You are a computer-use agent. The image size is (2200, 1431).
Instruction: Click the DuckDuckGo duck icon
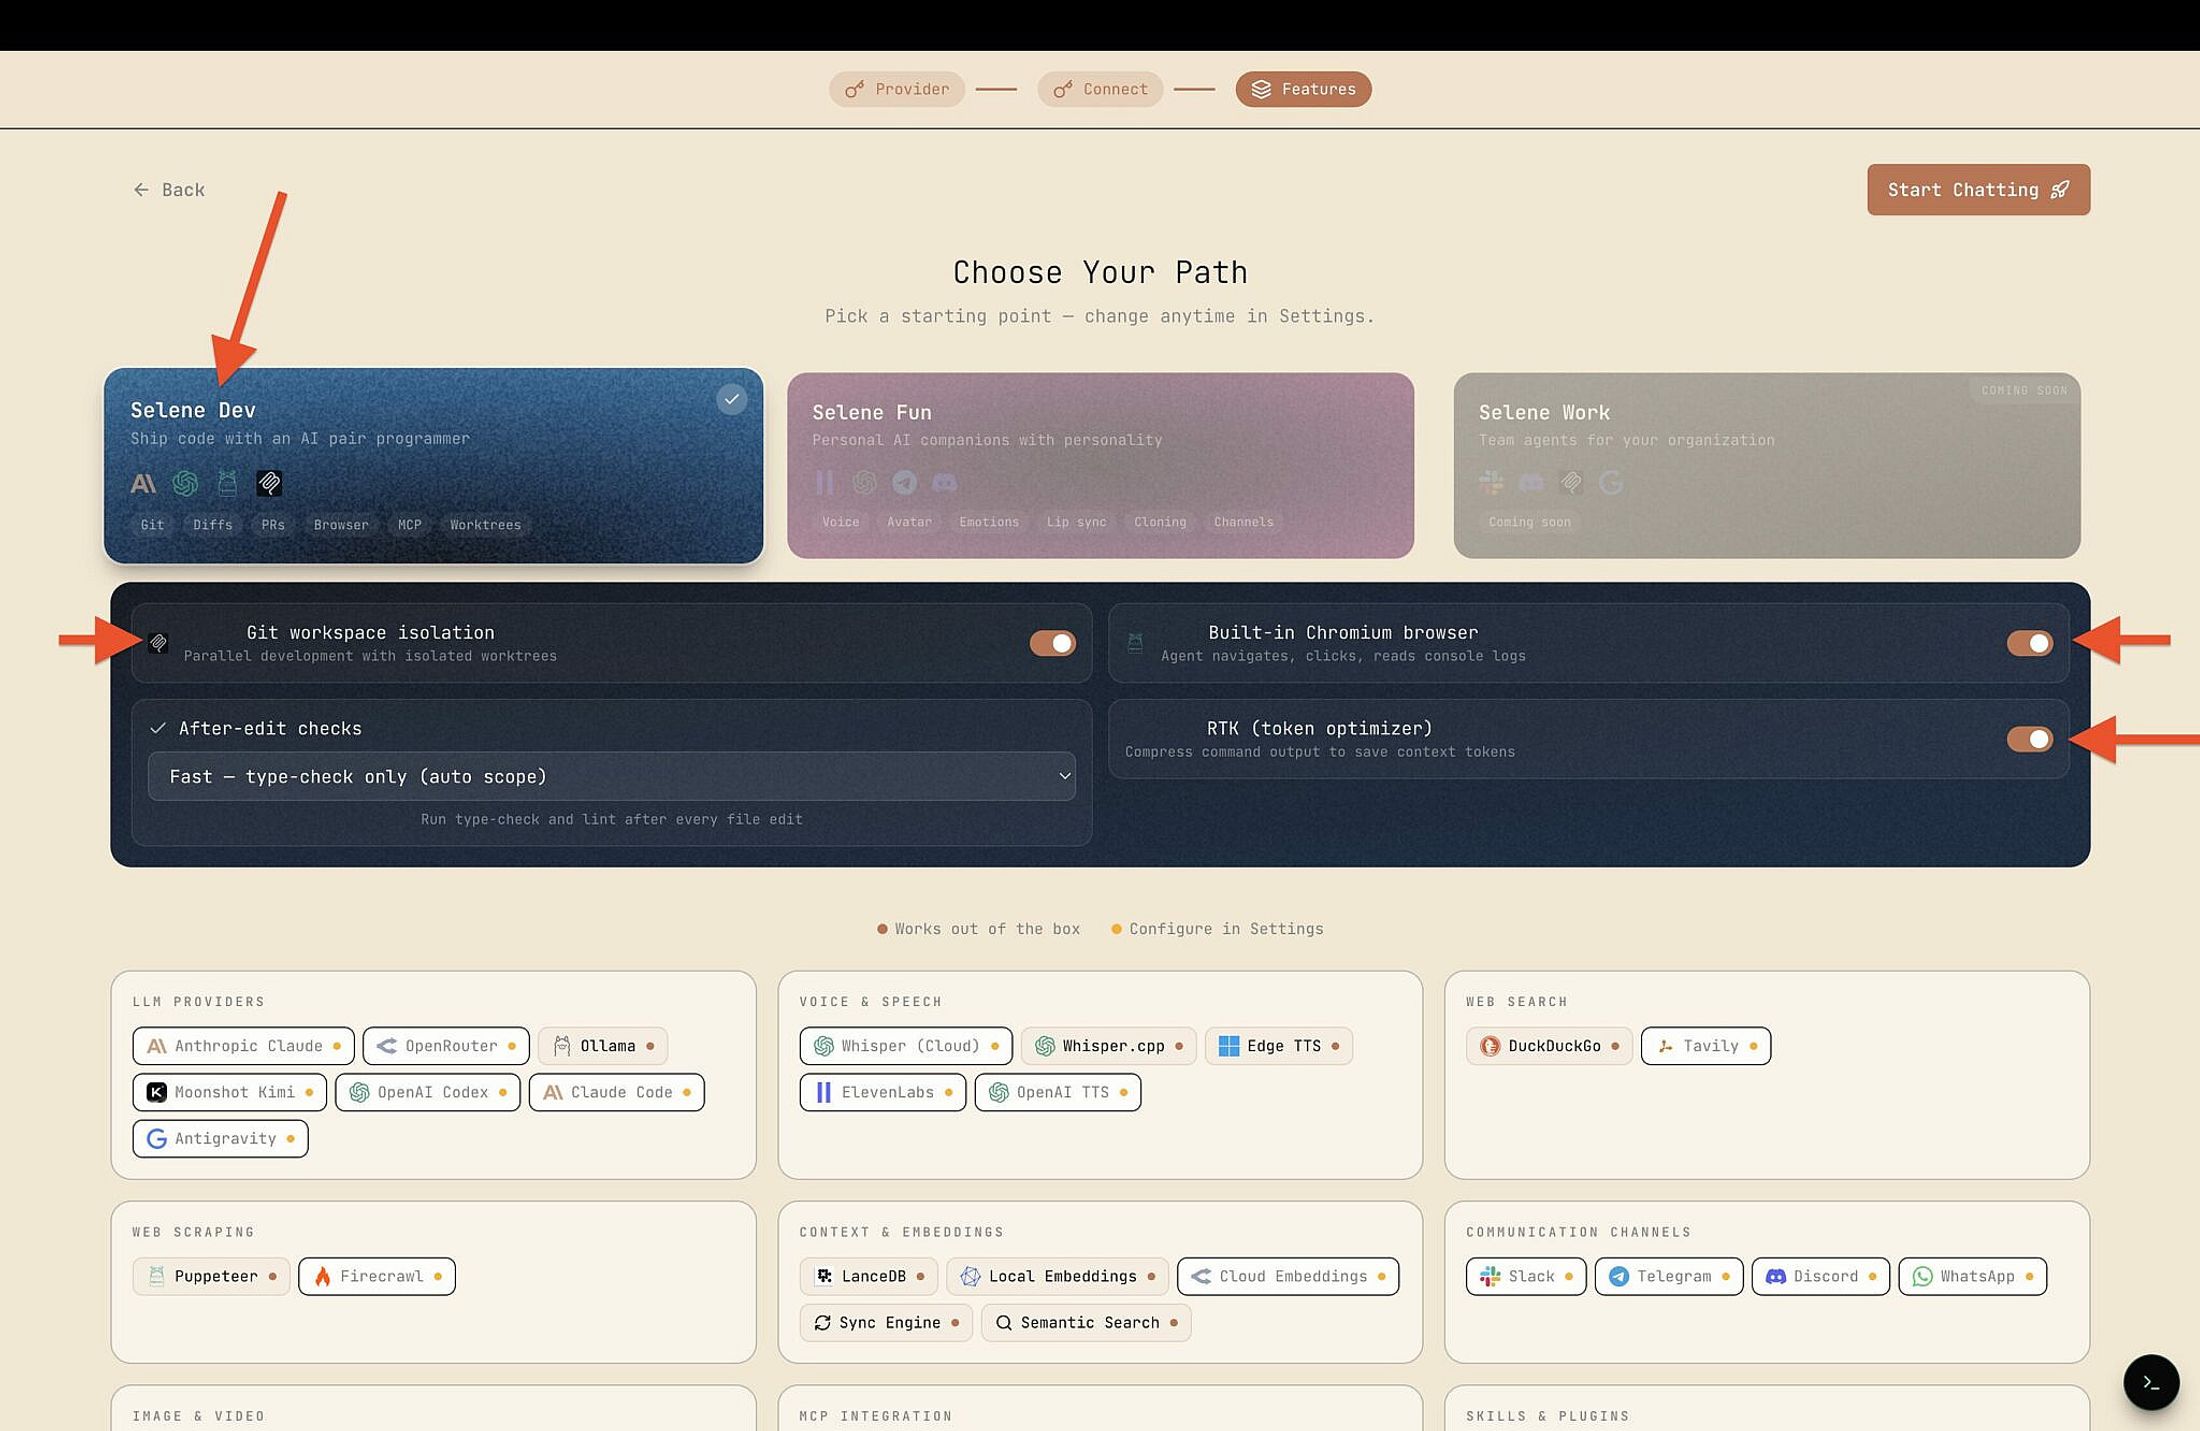pos(1490,1046)
